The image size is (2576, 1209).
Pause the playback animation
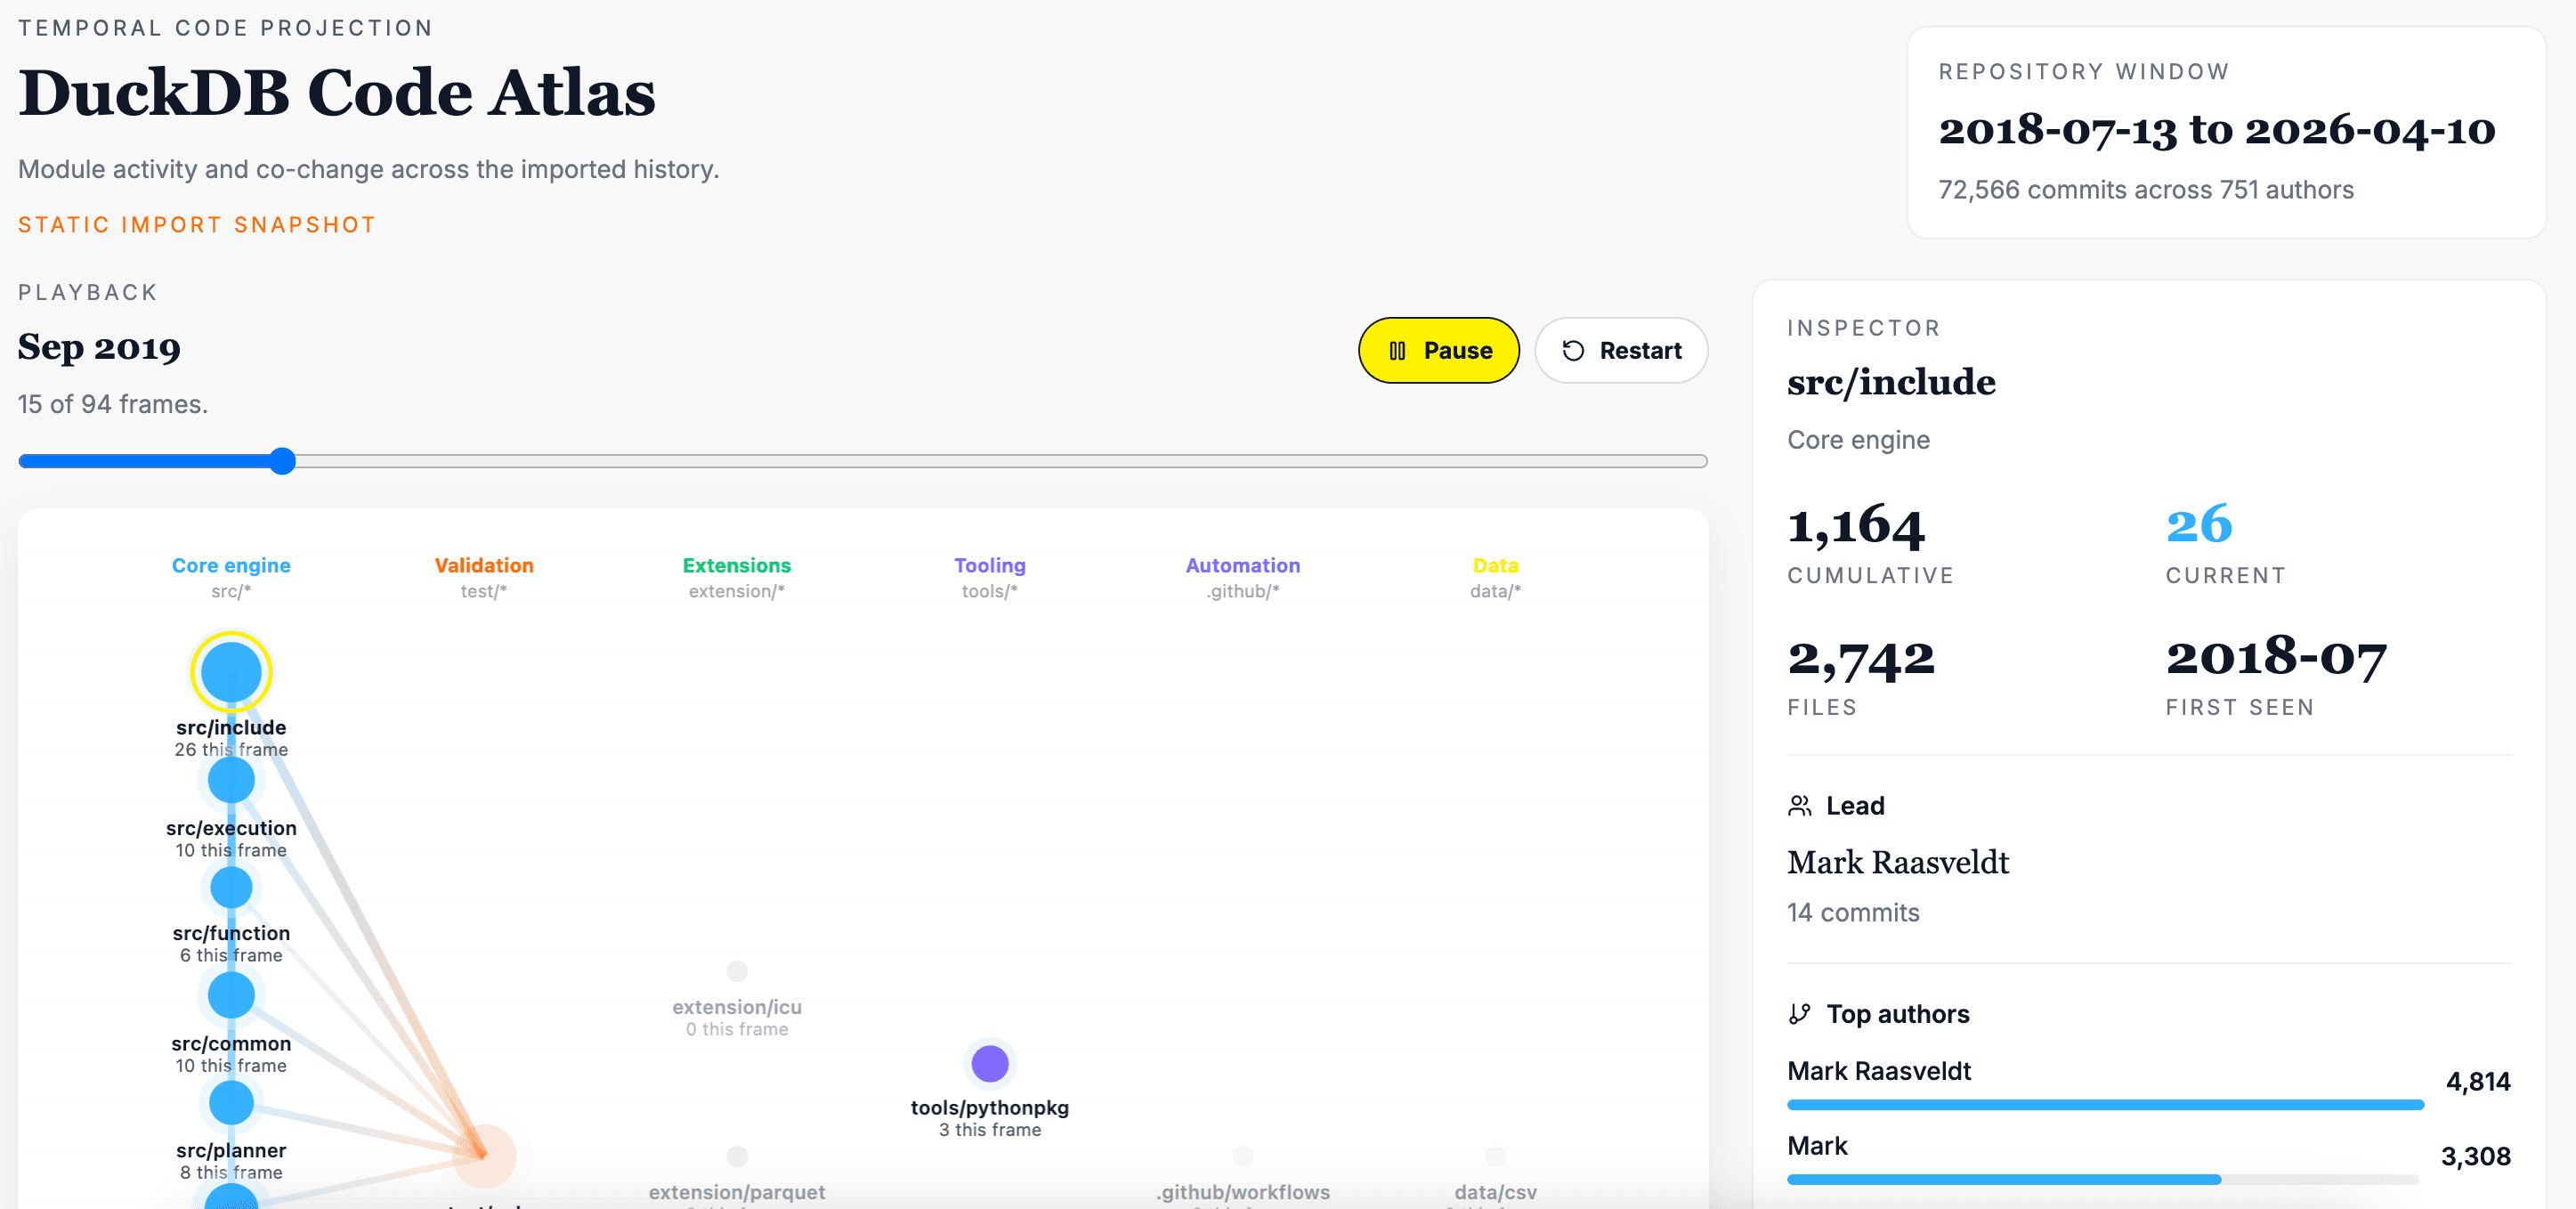click(x=1438, y=350)
